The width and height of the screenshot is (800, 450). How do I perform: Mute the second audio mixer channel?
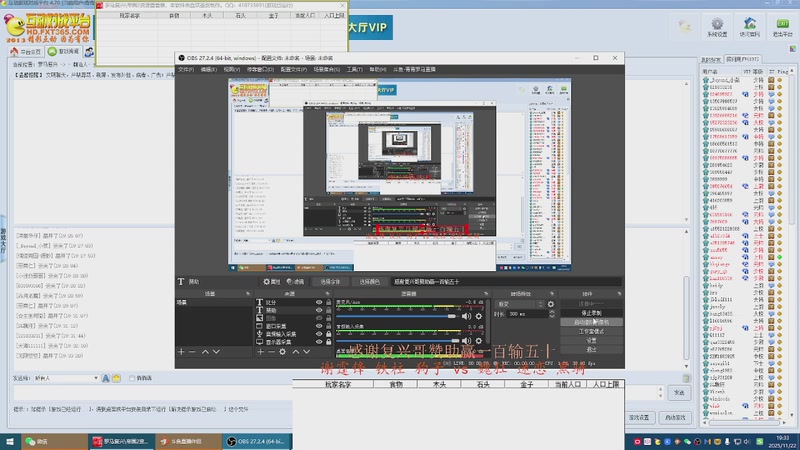click(x=466, y=340)
